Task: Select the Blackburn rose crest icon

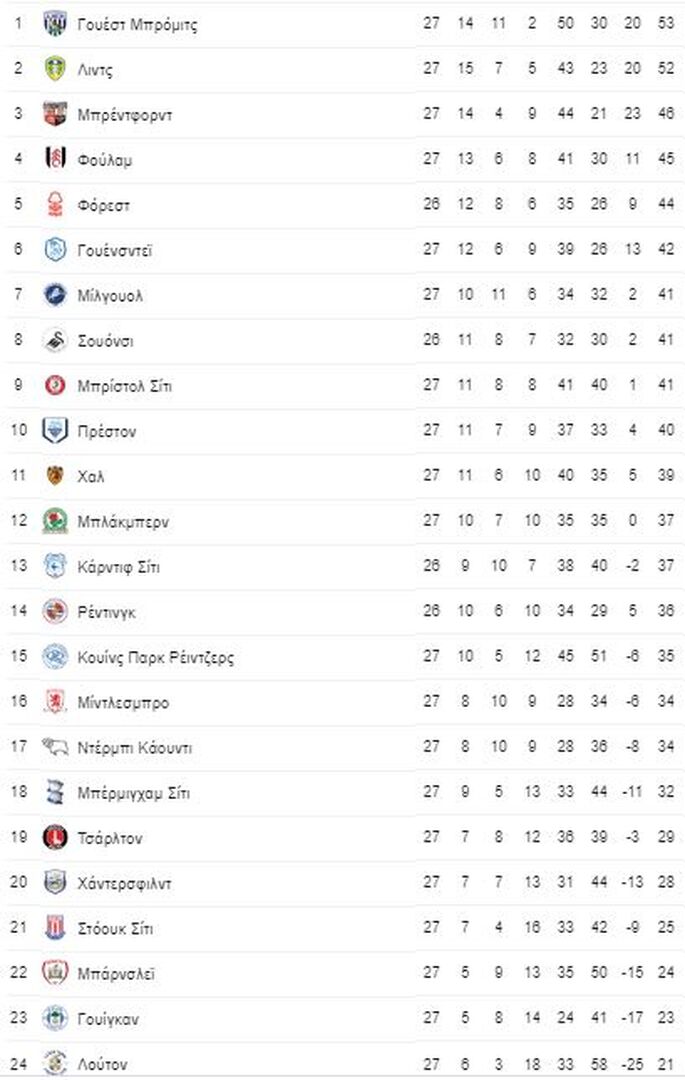Action: point(54,521)
